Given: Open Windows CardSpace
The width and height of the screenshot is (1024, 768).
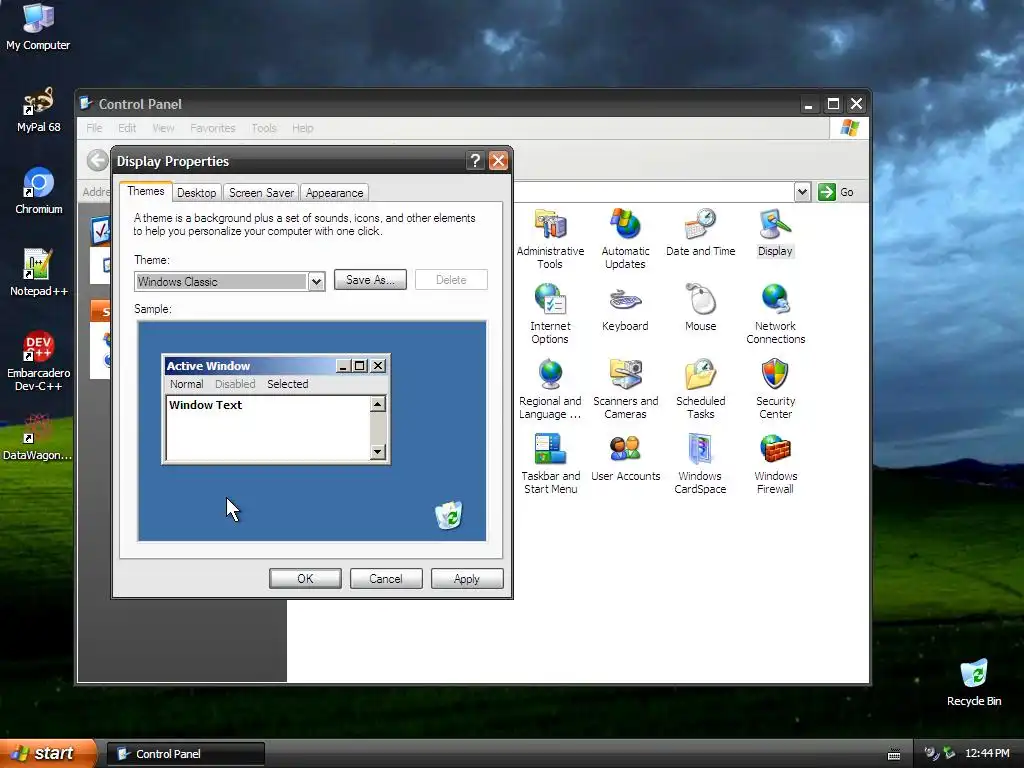Looking at the screenshot, I should coord(700,464).
